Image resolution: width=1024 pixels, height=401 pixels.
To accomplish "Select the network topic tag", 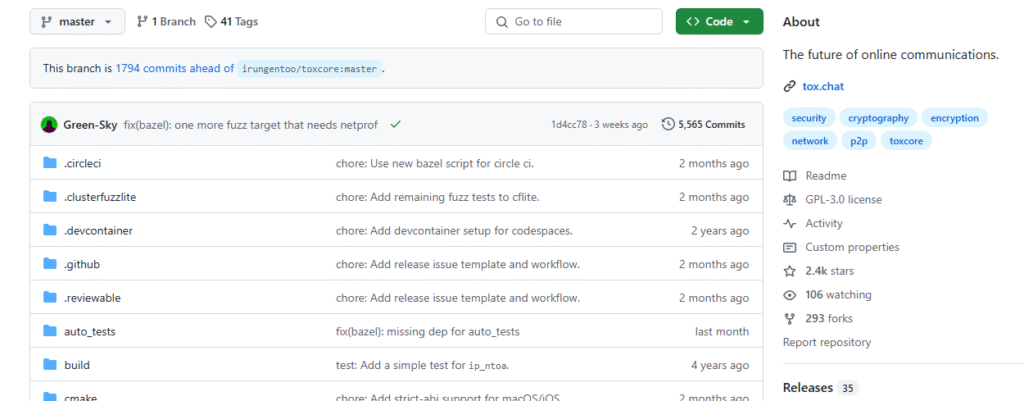I will 810,140.
